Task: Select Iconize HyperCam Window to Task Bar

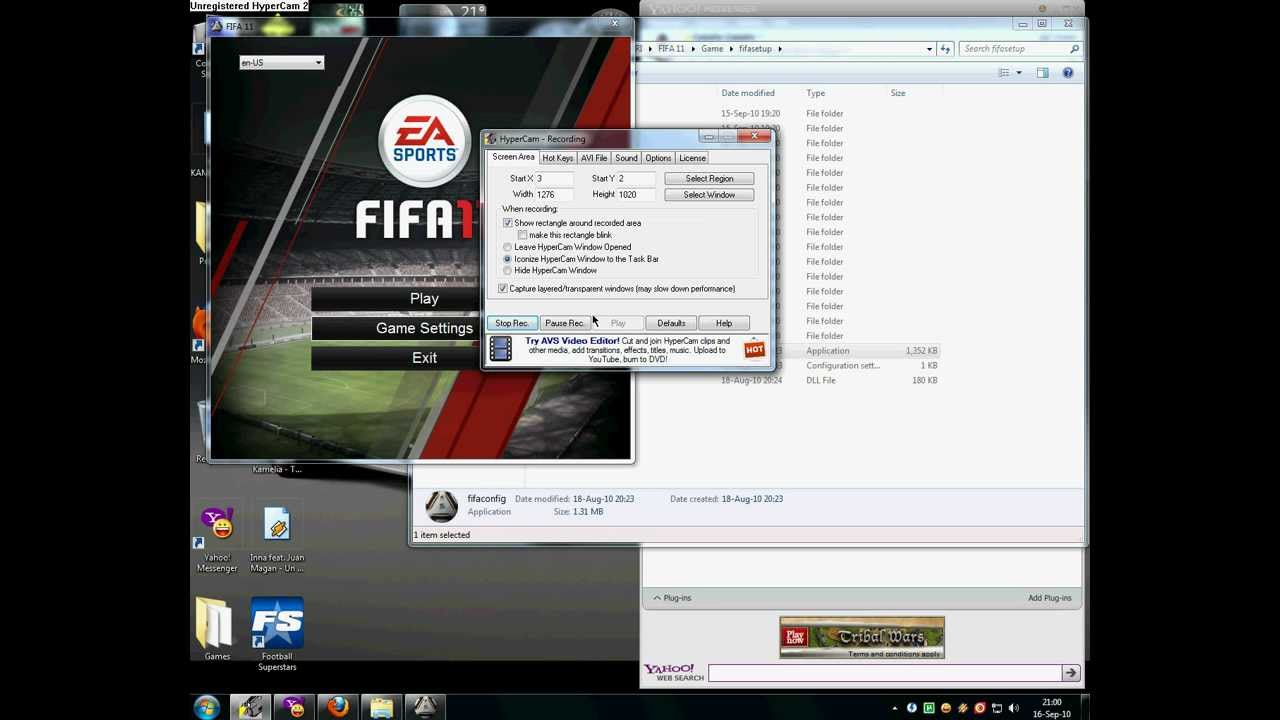Action: coord(508,259)
